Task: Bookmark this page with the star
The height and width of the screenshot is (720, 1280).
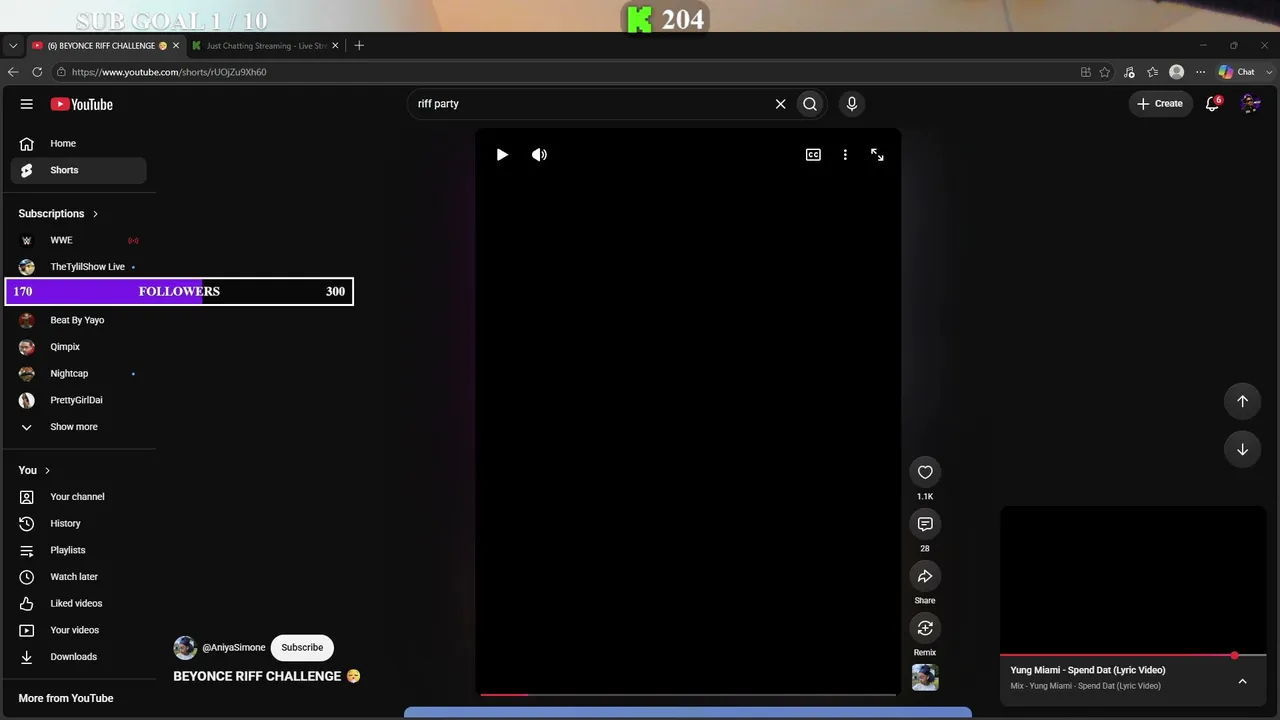Action: 1105,72
